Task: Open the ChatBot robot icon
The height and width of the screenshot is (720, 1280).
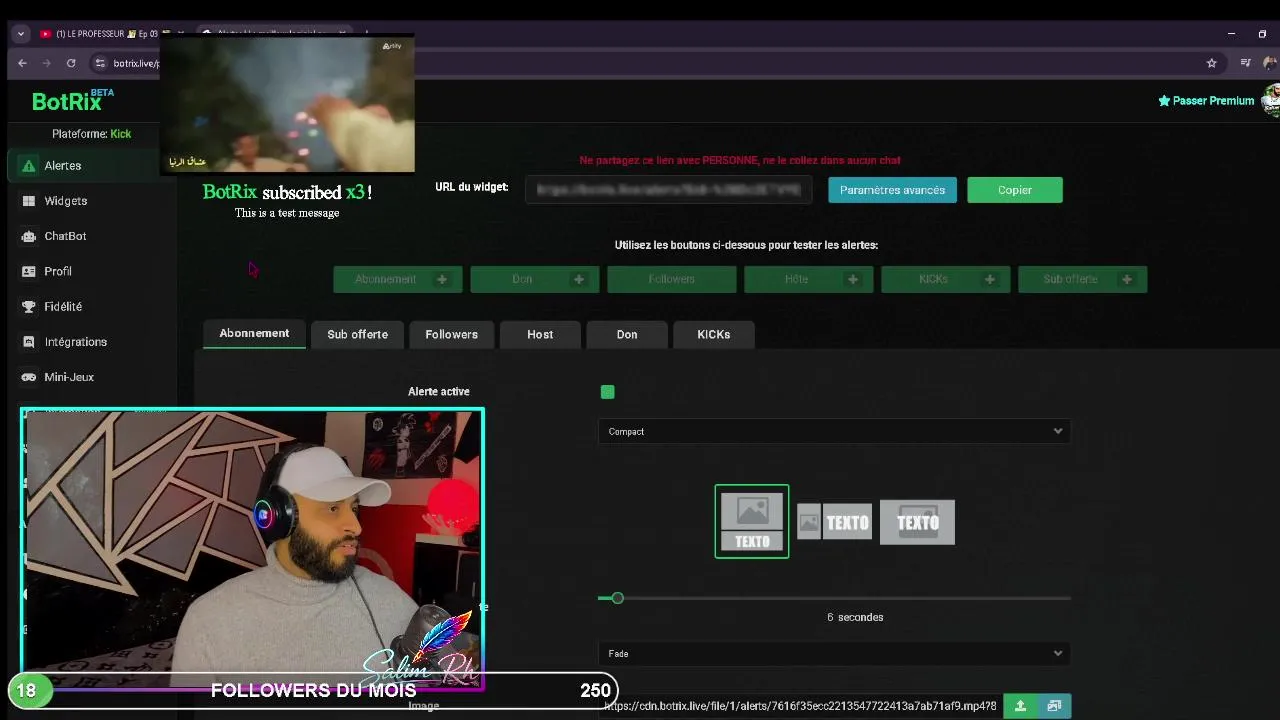Action: pos(29,236)
